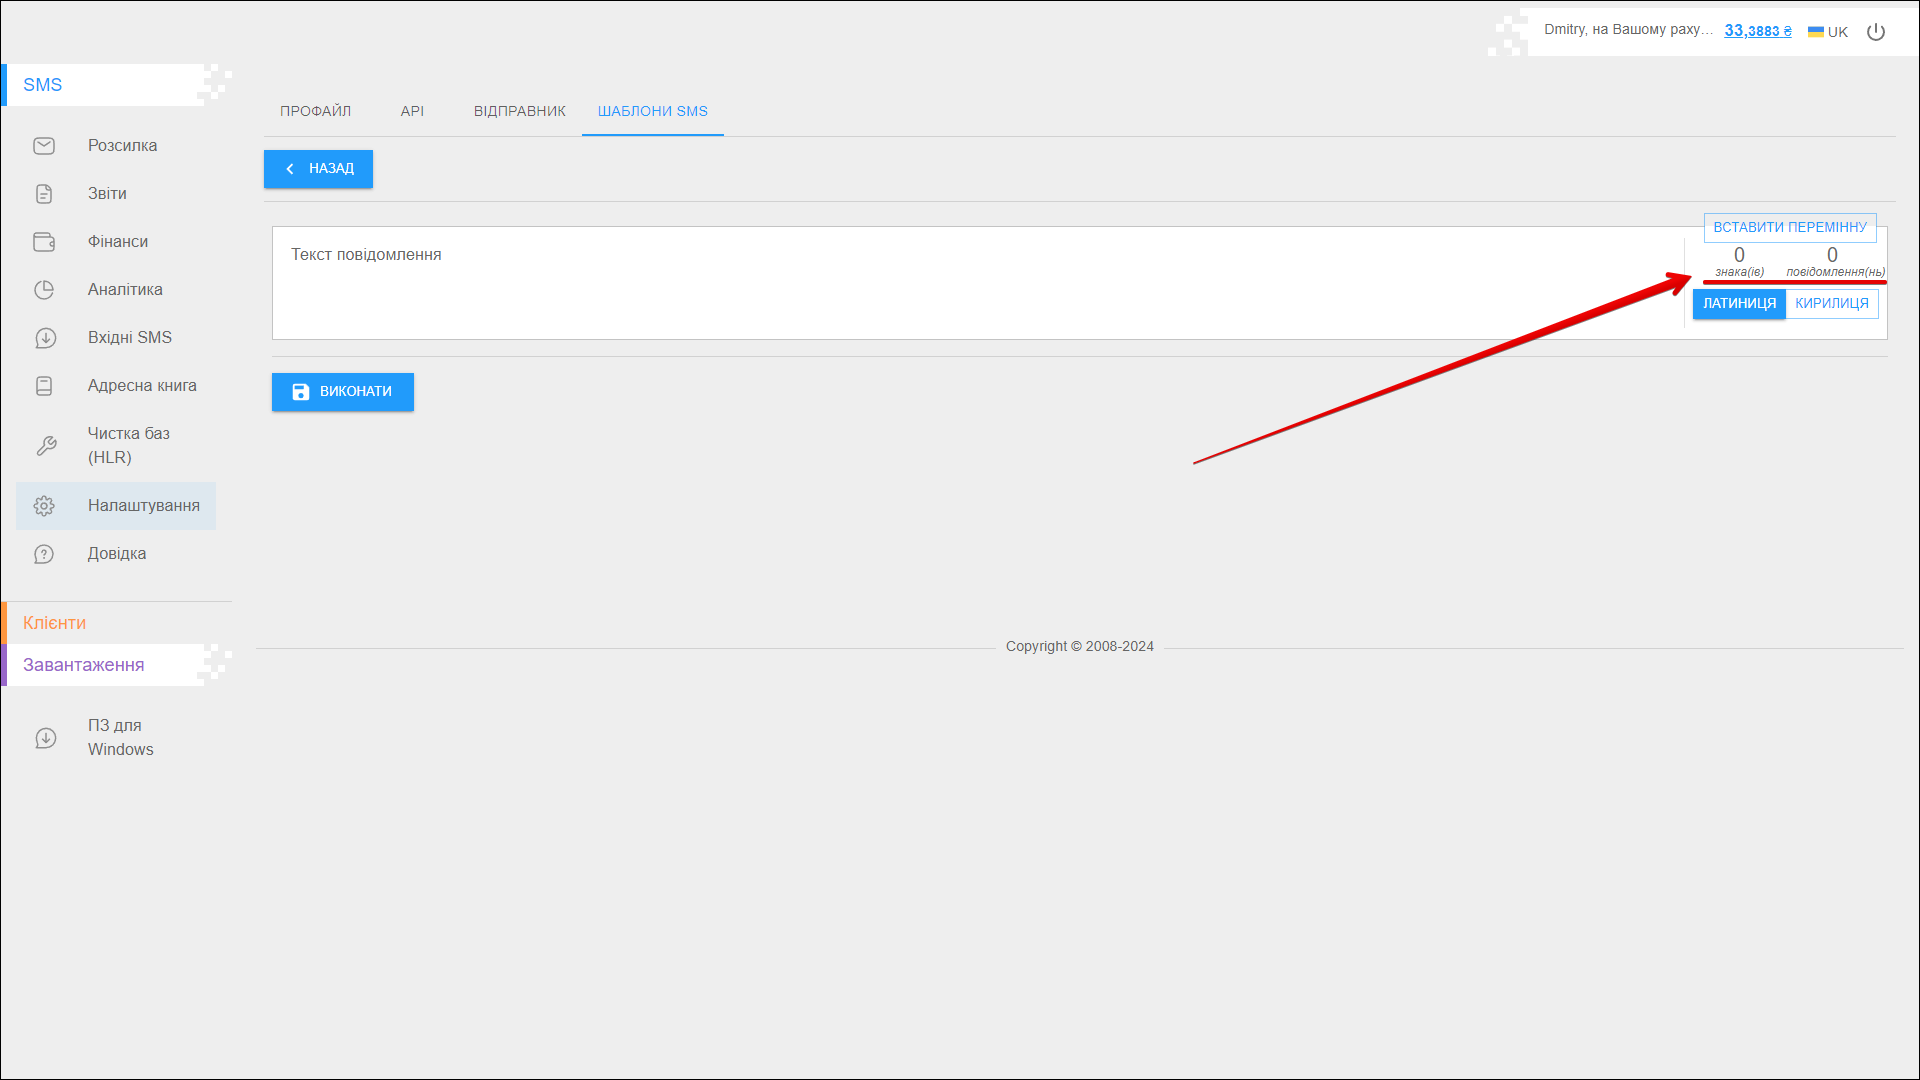Switch to the Профайл tab
Screen dimensions: 1920x1080
(x=315, y=111)
